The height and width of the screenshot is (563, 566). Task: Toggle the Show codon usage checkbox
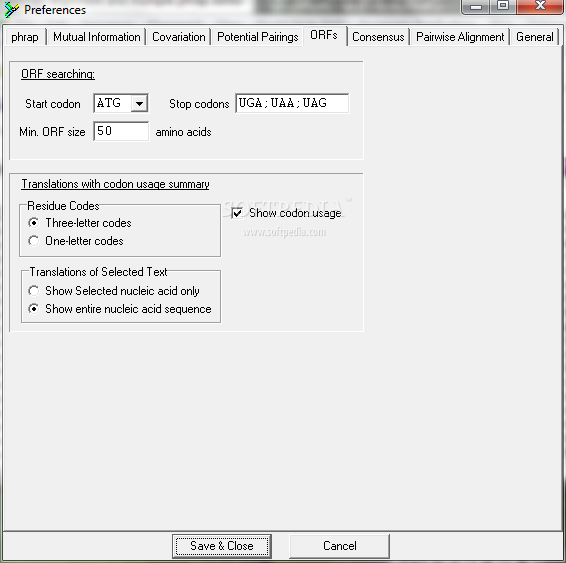click(x=237, y=213)
